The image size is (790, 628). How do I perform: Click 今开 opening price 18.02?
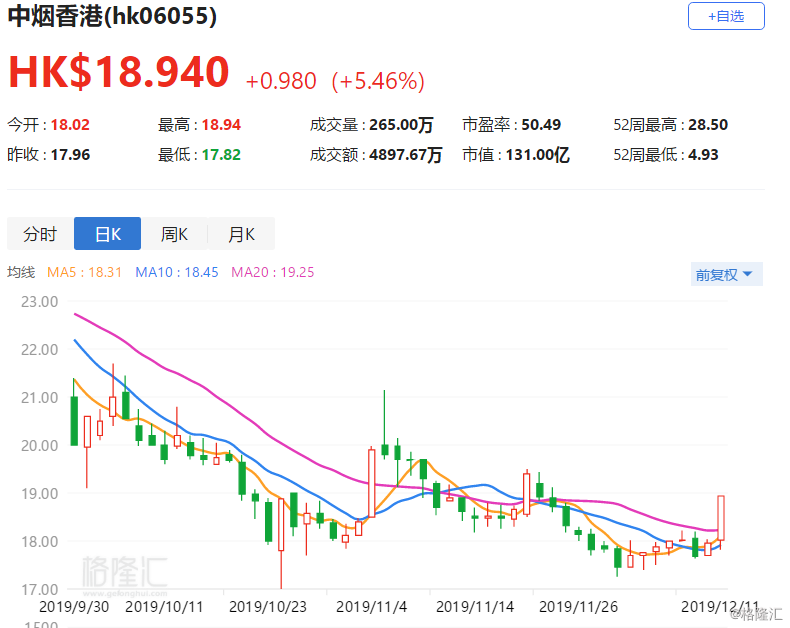point(70,124)
